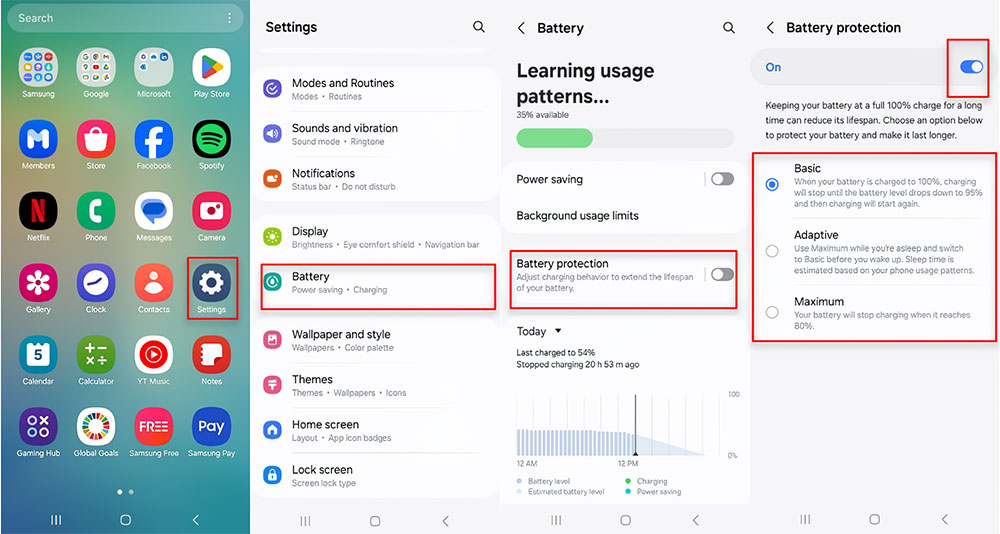The image size is (1000, 534).
Task: Tap the home button on Battery protection navigation bar
Action: click(875, 519)
